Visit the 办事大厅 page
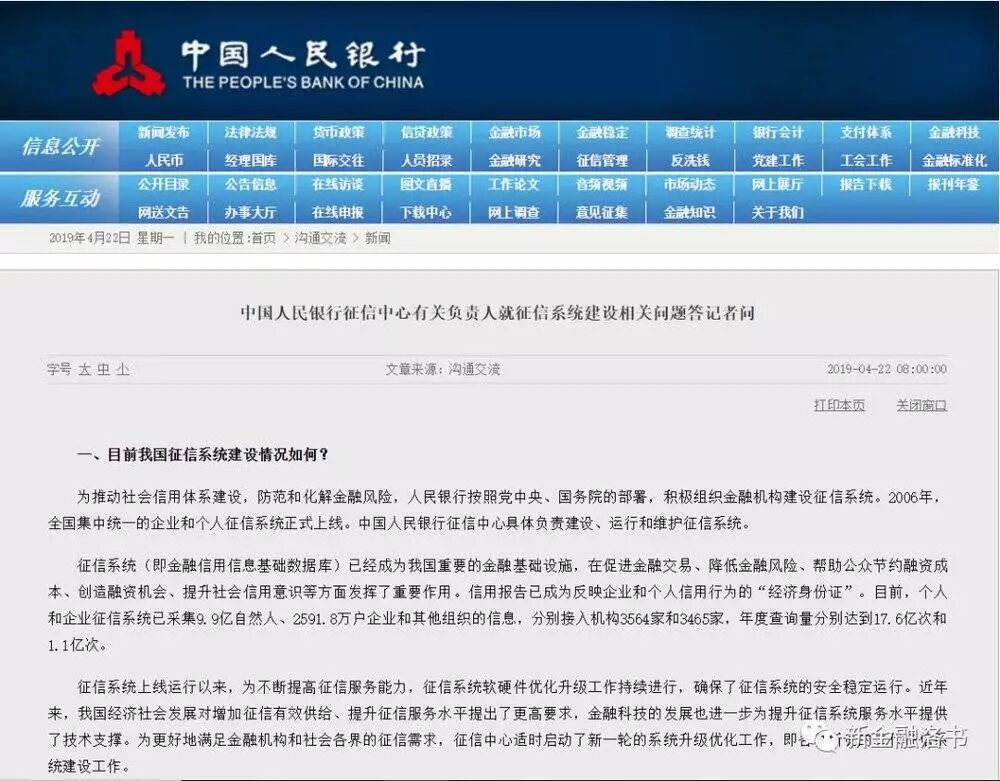Screen dimensions: 1000x781 pyautogui.click(x=251, y=212)
